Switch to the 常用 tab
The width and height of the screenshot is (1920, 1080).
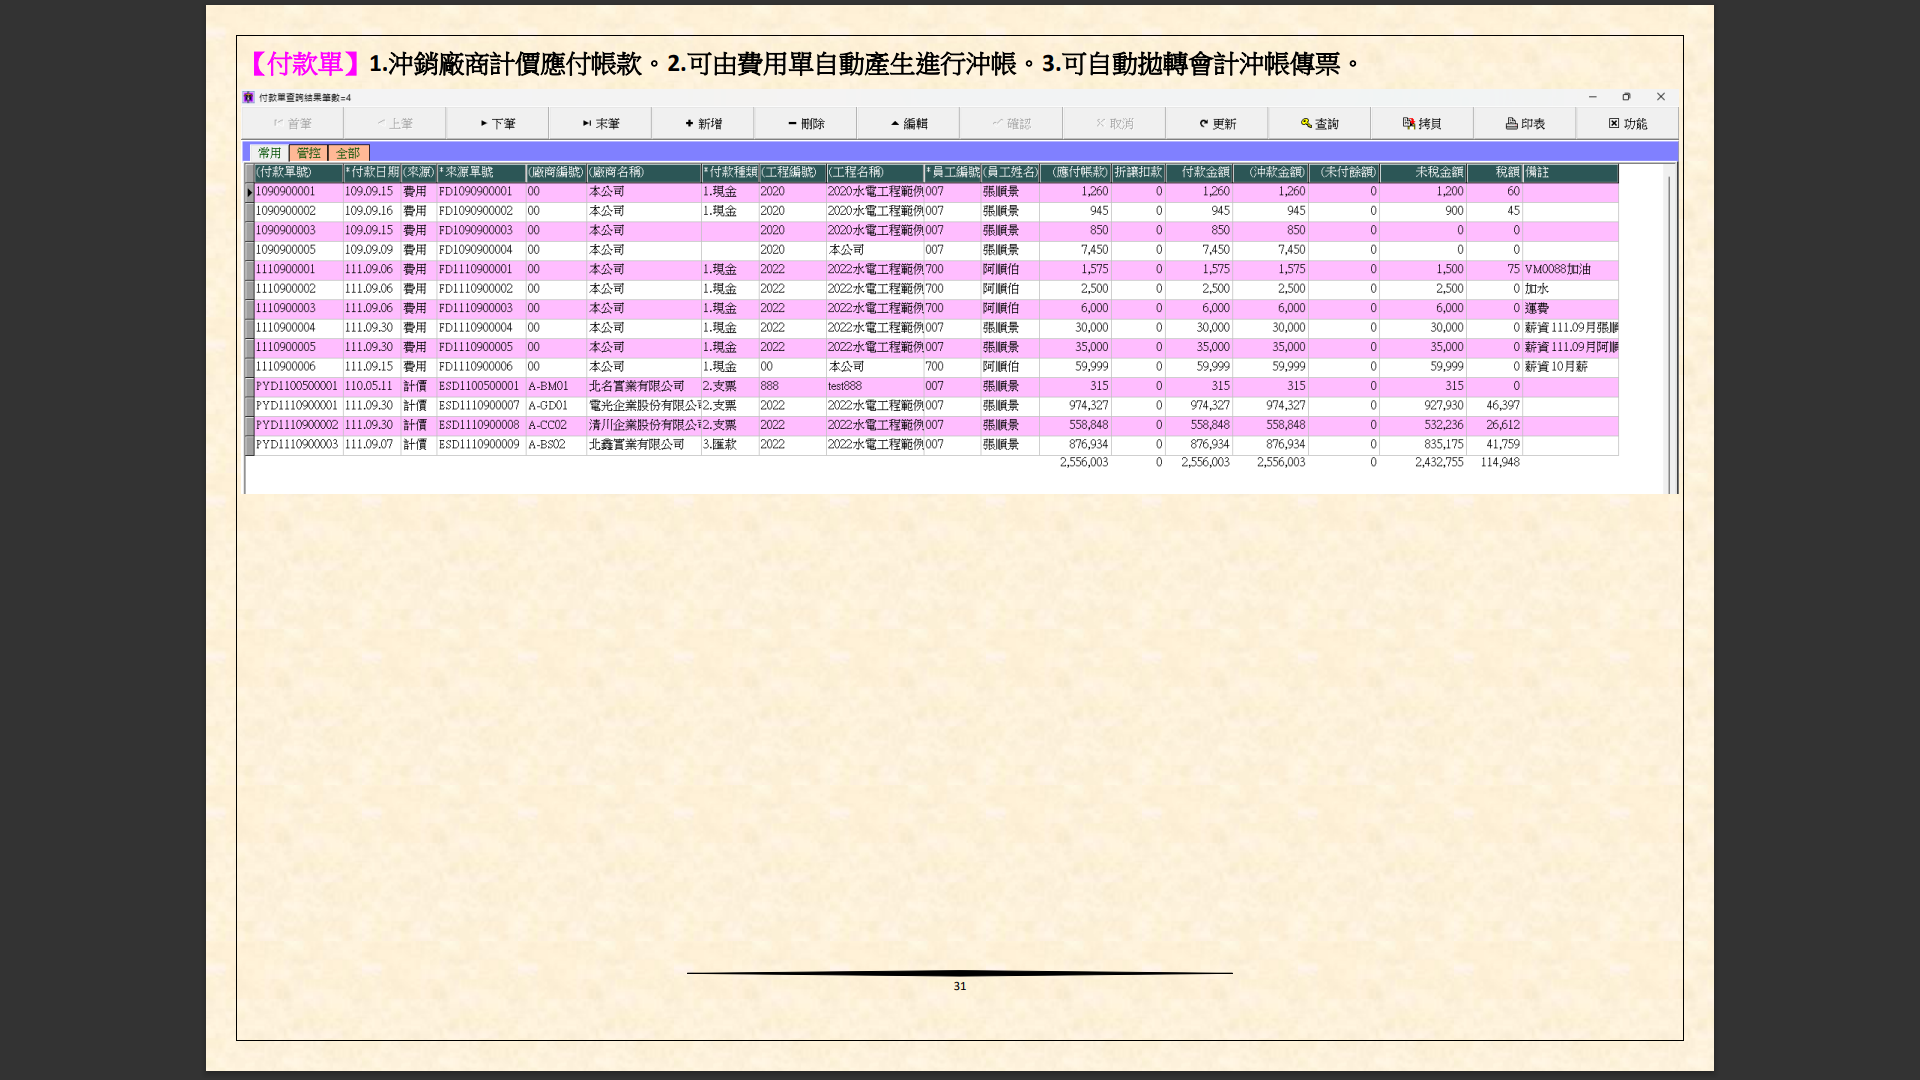[269, 153]
